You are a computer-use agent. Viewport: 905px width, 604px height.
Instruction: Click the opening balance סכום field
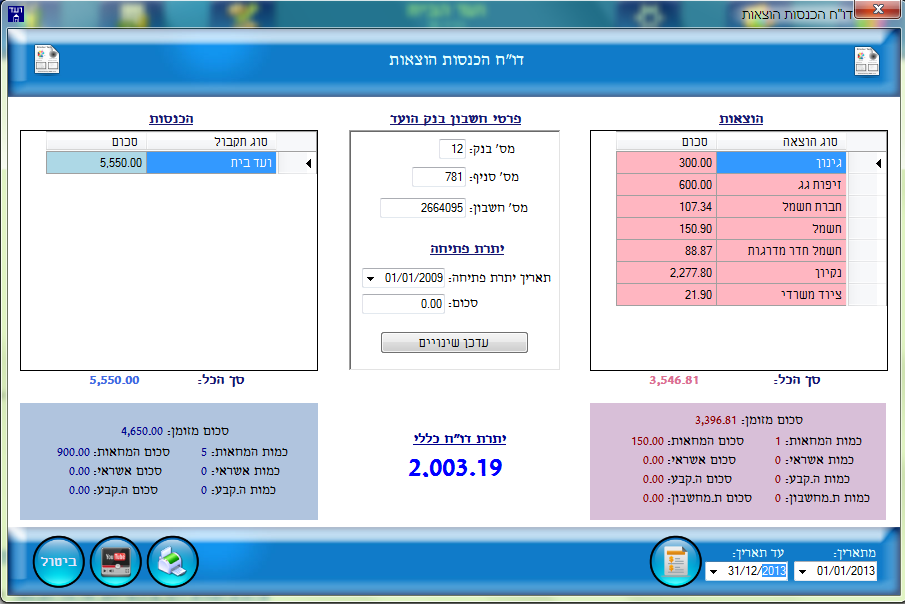pyautogui.click(x=403, y=304)
